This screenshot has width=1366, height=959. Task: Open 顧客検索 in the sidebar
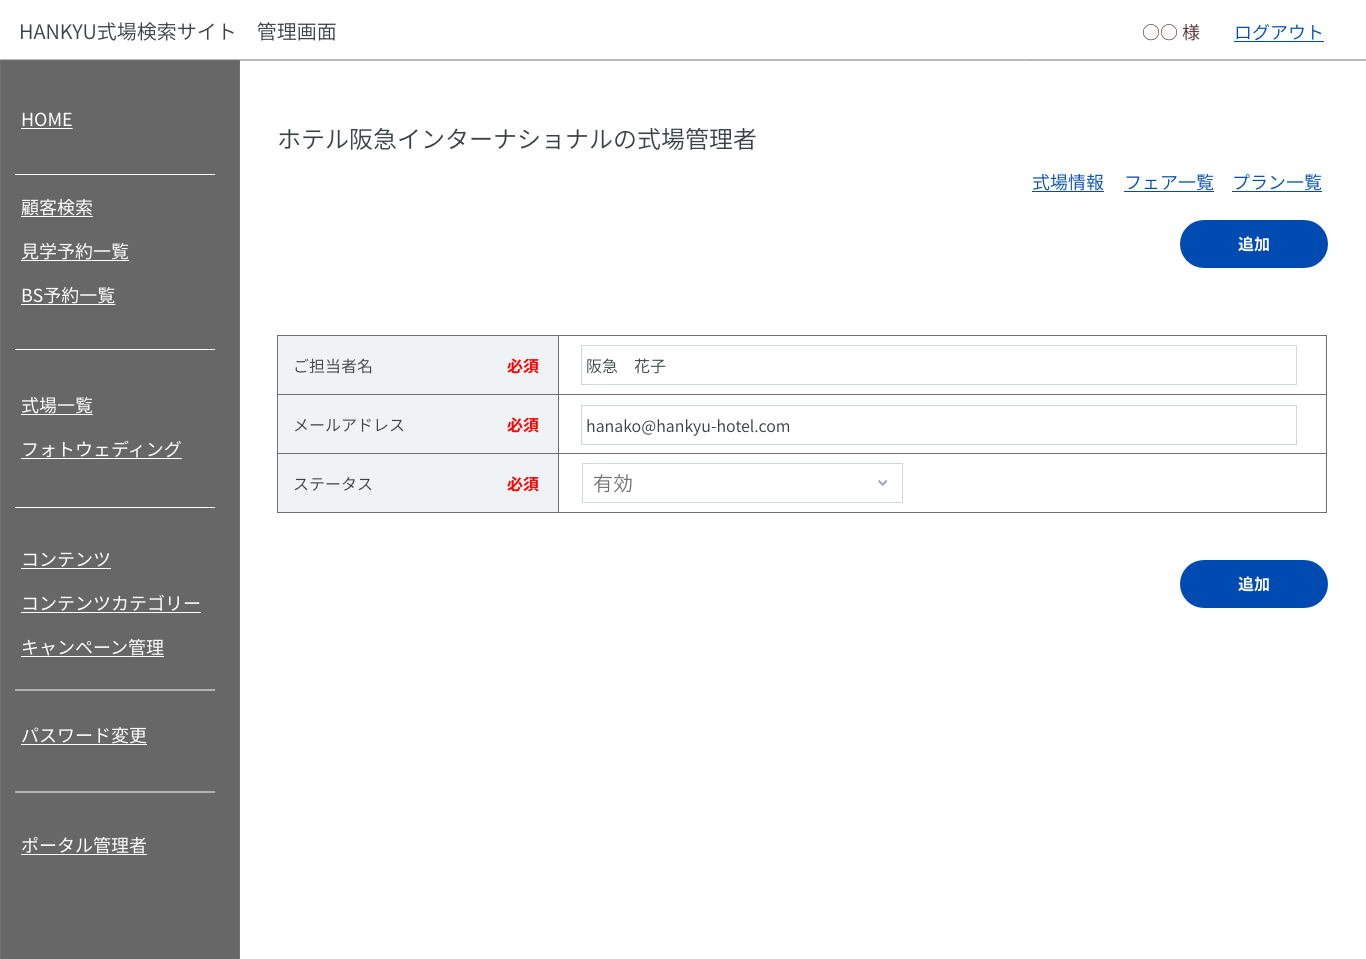tap(57, 208)
